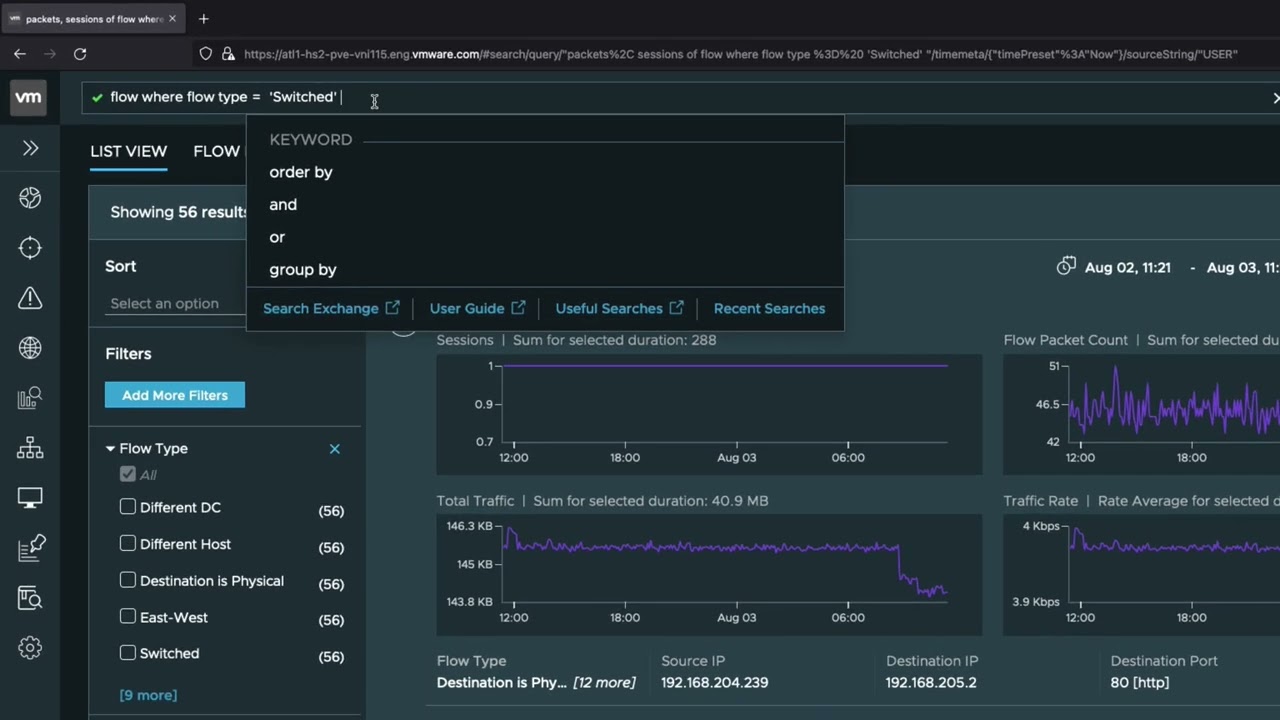
Task: Expand the left sidebar with double chevron
Action: pyautogui.click(x=30, y=148)
